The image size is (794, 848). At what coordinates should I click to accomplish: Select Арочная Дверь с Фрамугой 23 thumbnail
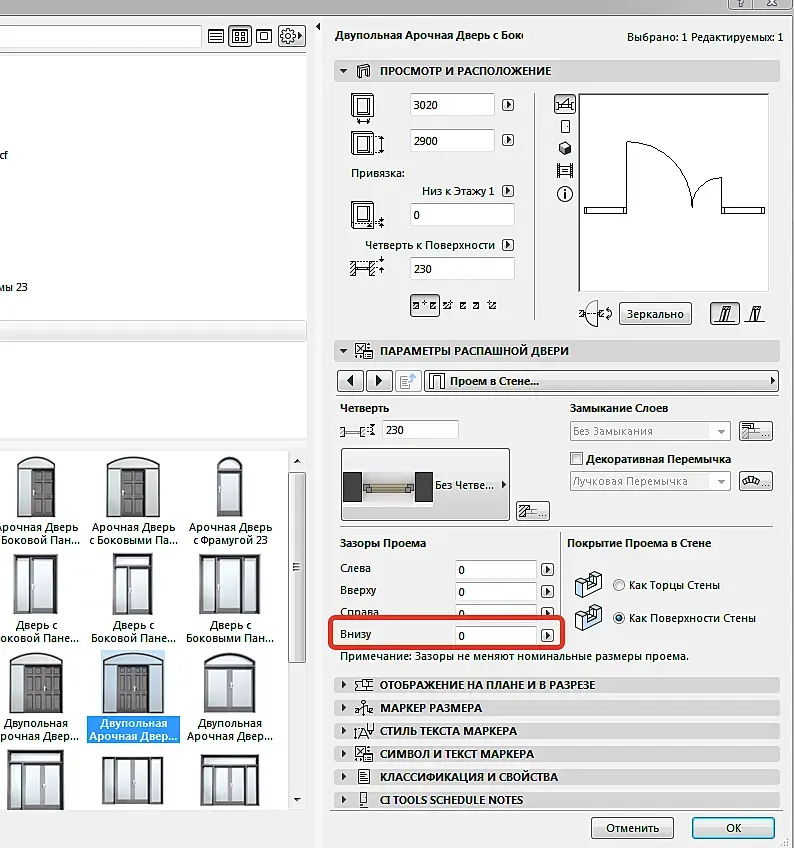tap(230, 501)
